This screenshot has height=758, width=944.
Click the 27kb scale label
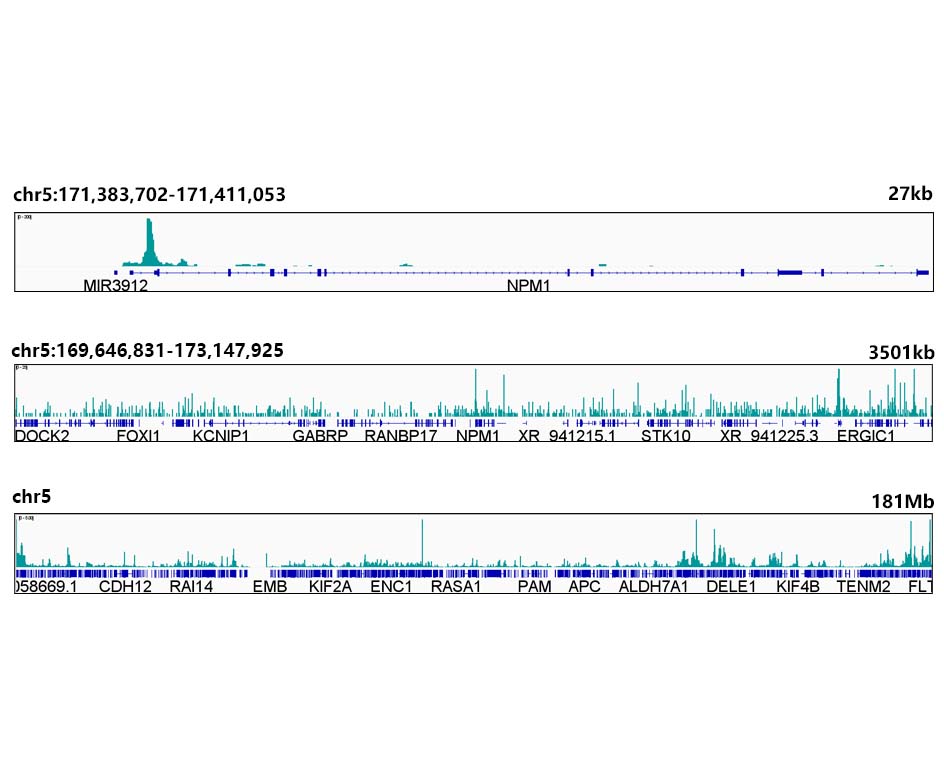(909, 195)
